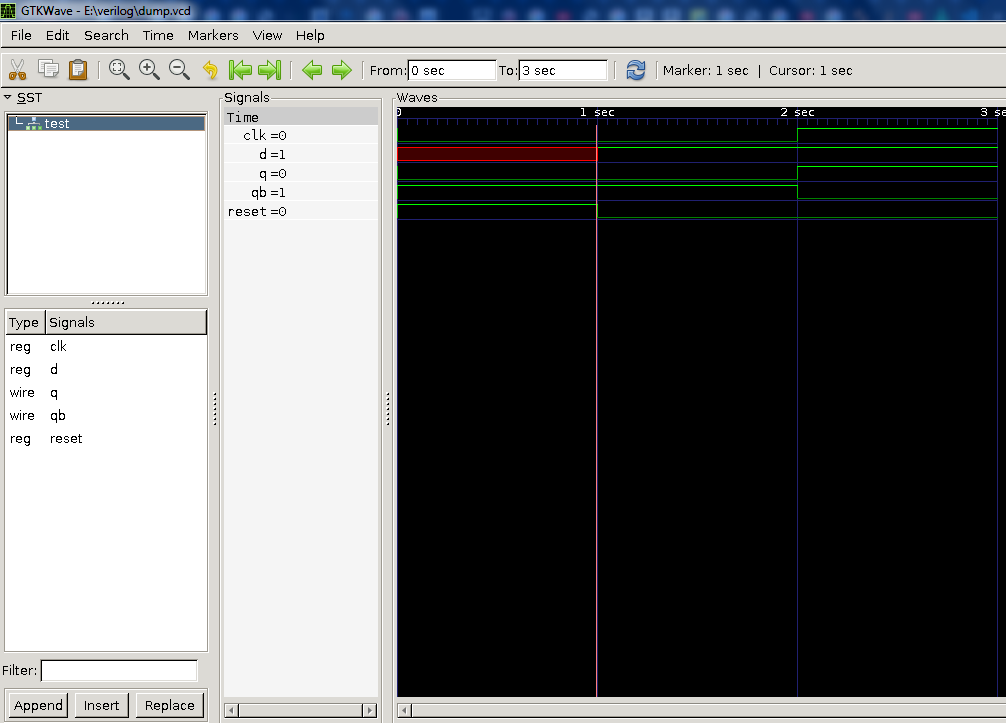The image size is (1006, 723).
Task: Click the waveform horizontal scrollbar
Action: [700, 710]
